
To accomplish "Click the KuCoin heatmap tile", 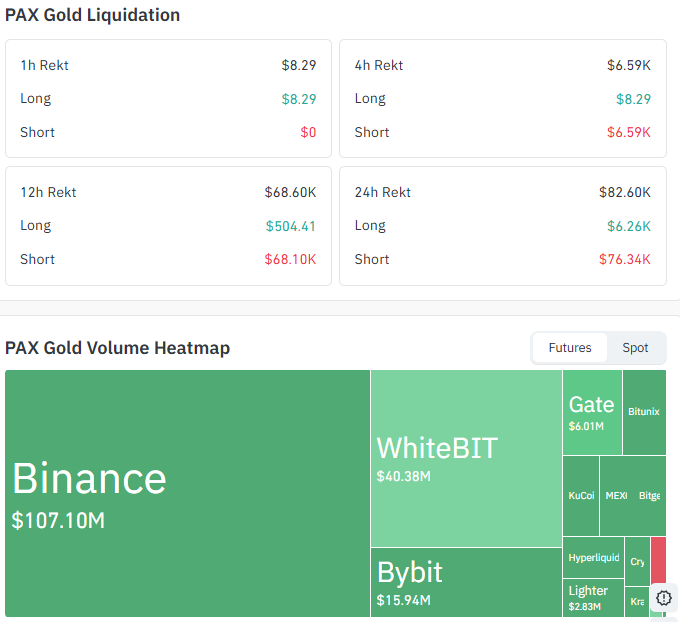I will [581, 495].
